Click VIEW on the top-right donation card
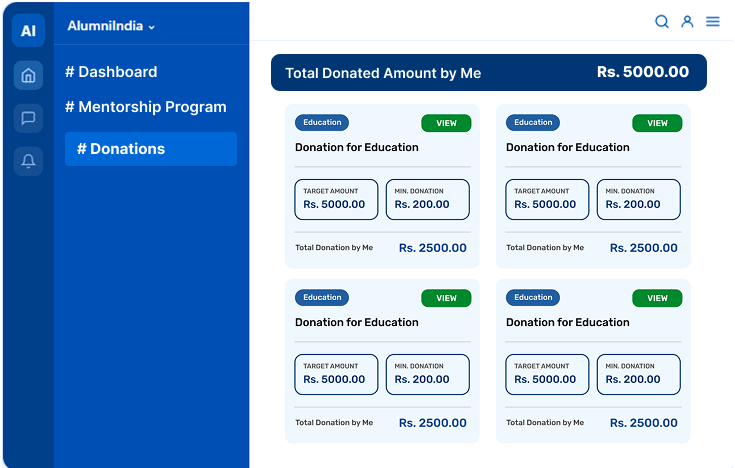 [657, 123]
